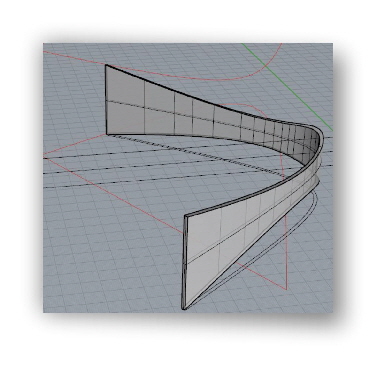Viewport: 384px width, 367px height.
Task: Select the green Y-axis line
Action: (x=287, y=87)
